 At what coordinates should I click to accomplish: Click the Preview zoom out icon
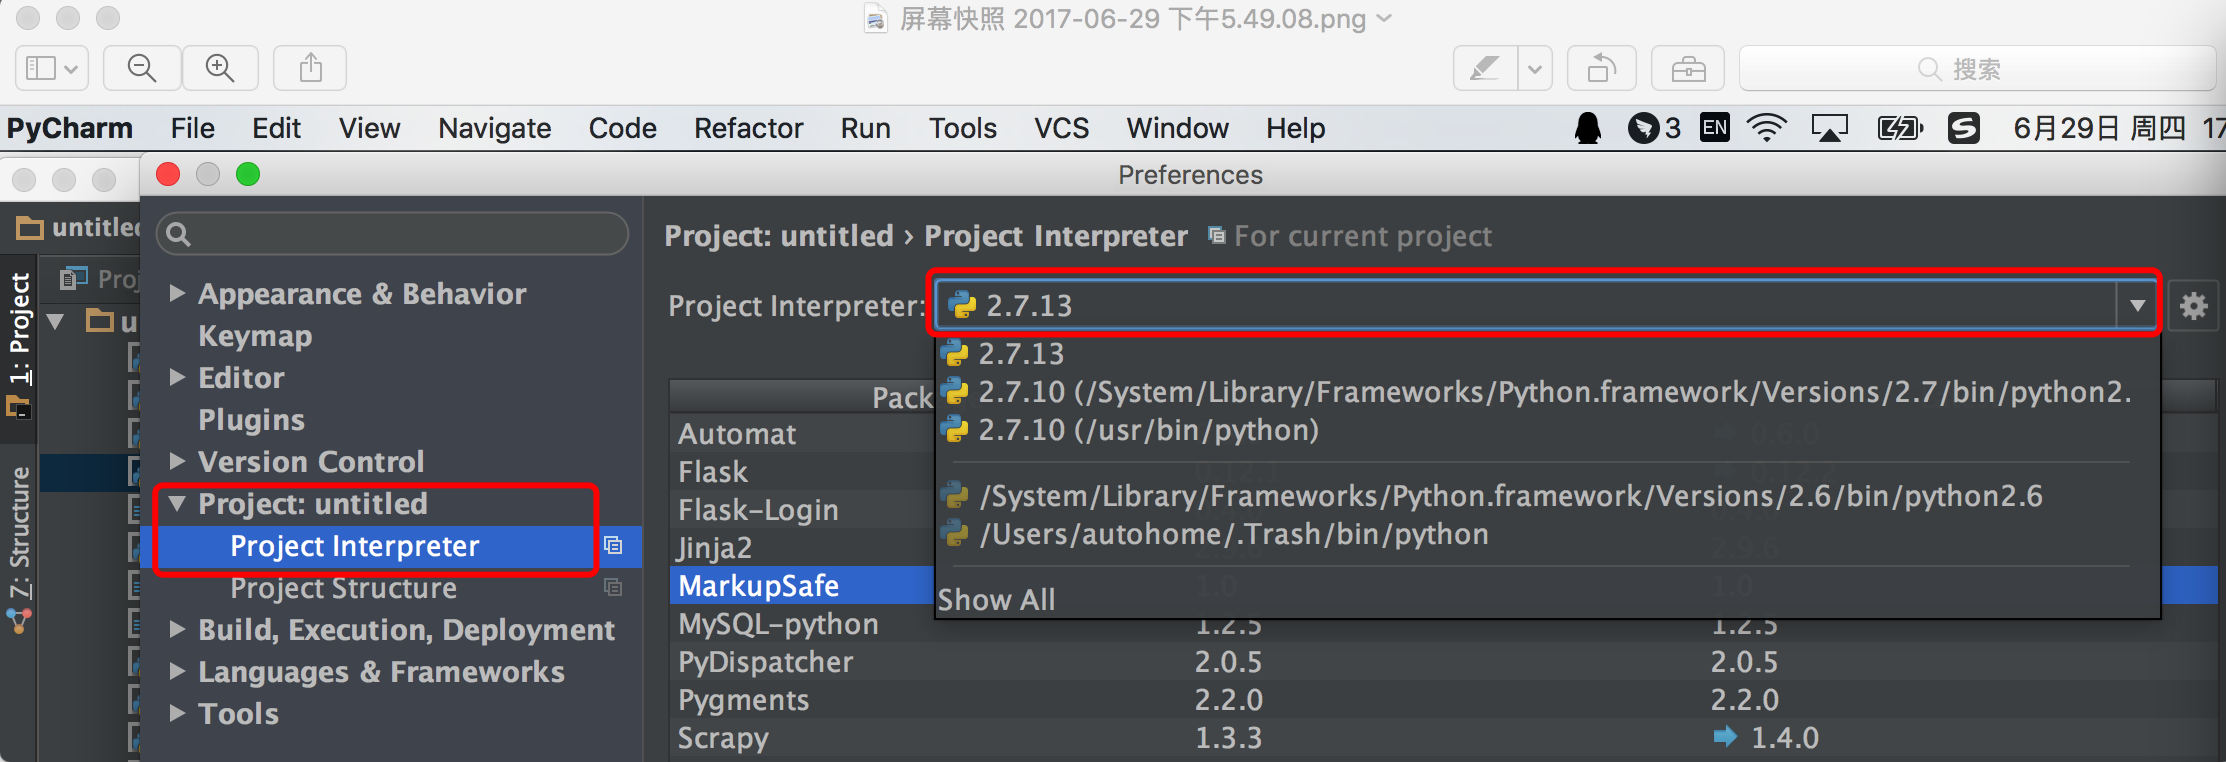(142, 68)
